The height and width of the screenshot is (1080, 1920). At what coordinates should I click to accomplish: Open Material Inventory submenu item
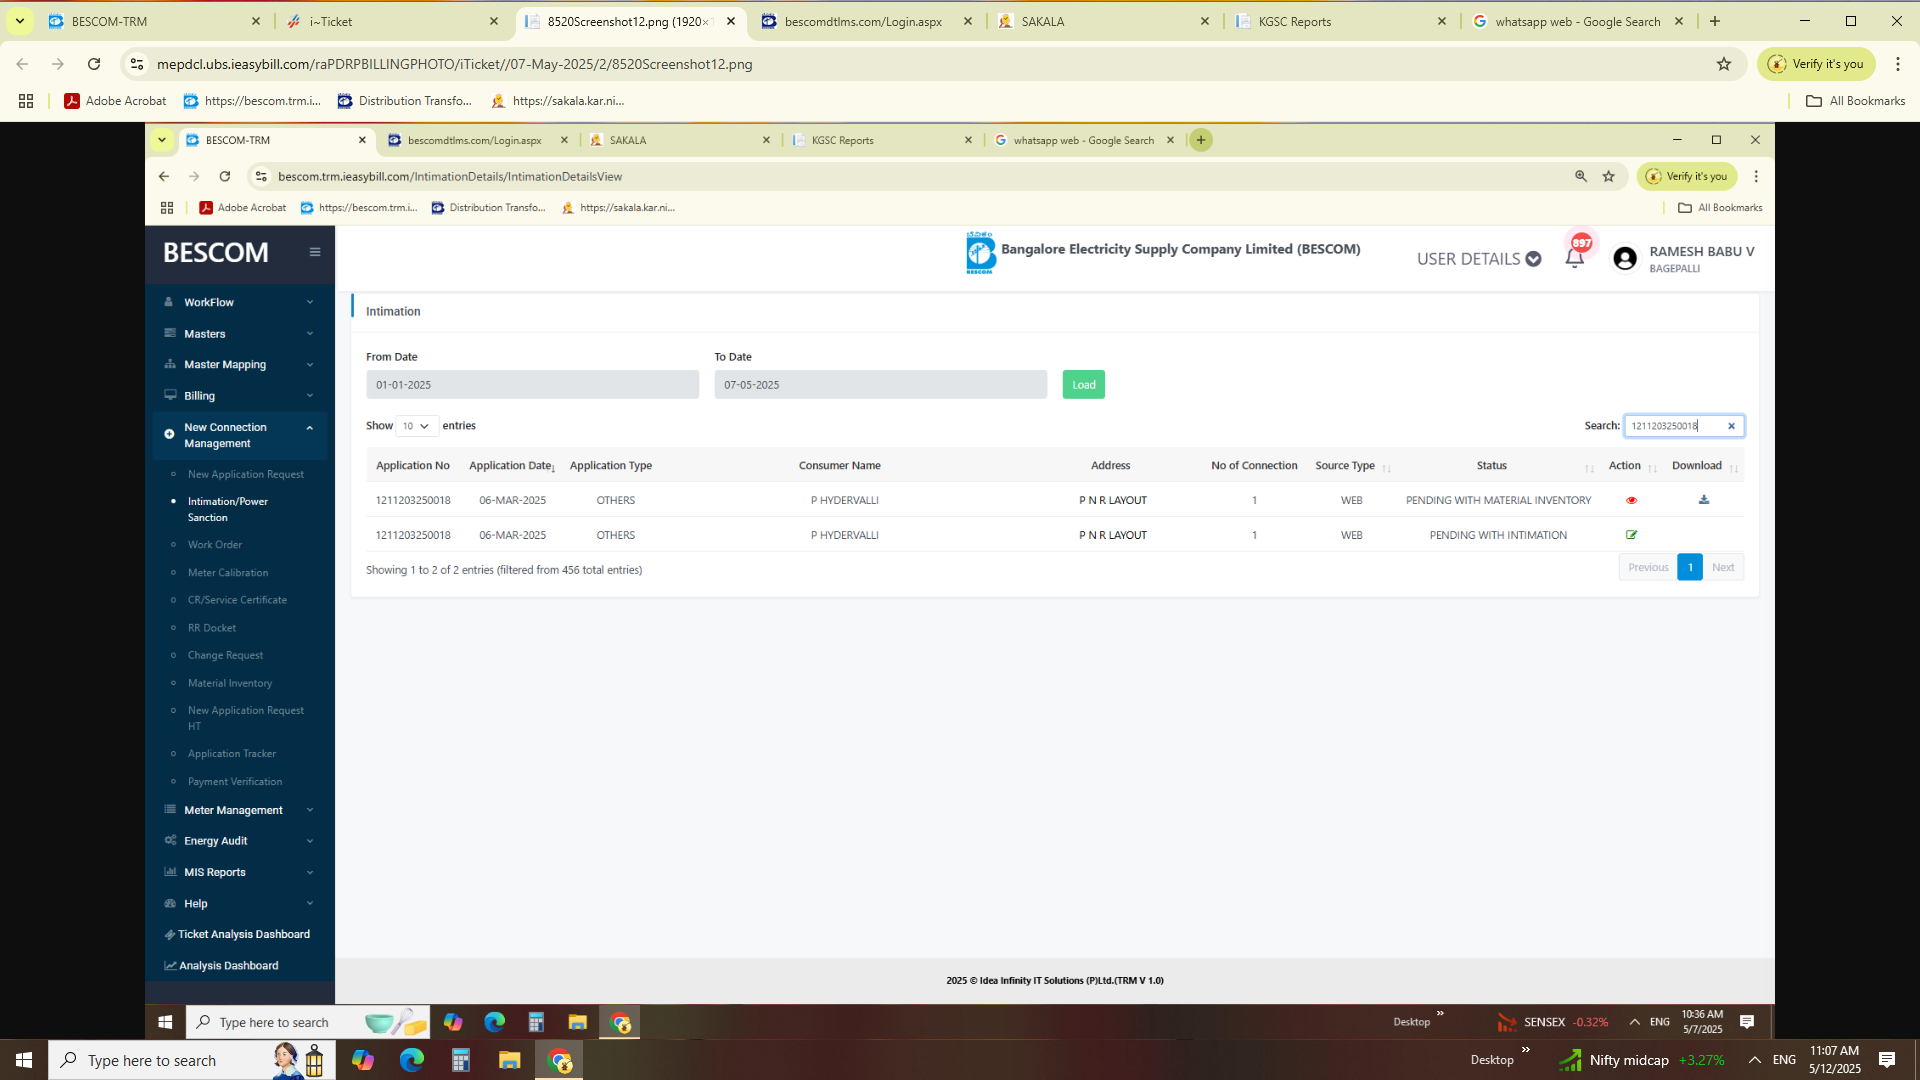(x=230, y=683)
